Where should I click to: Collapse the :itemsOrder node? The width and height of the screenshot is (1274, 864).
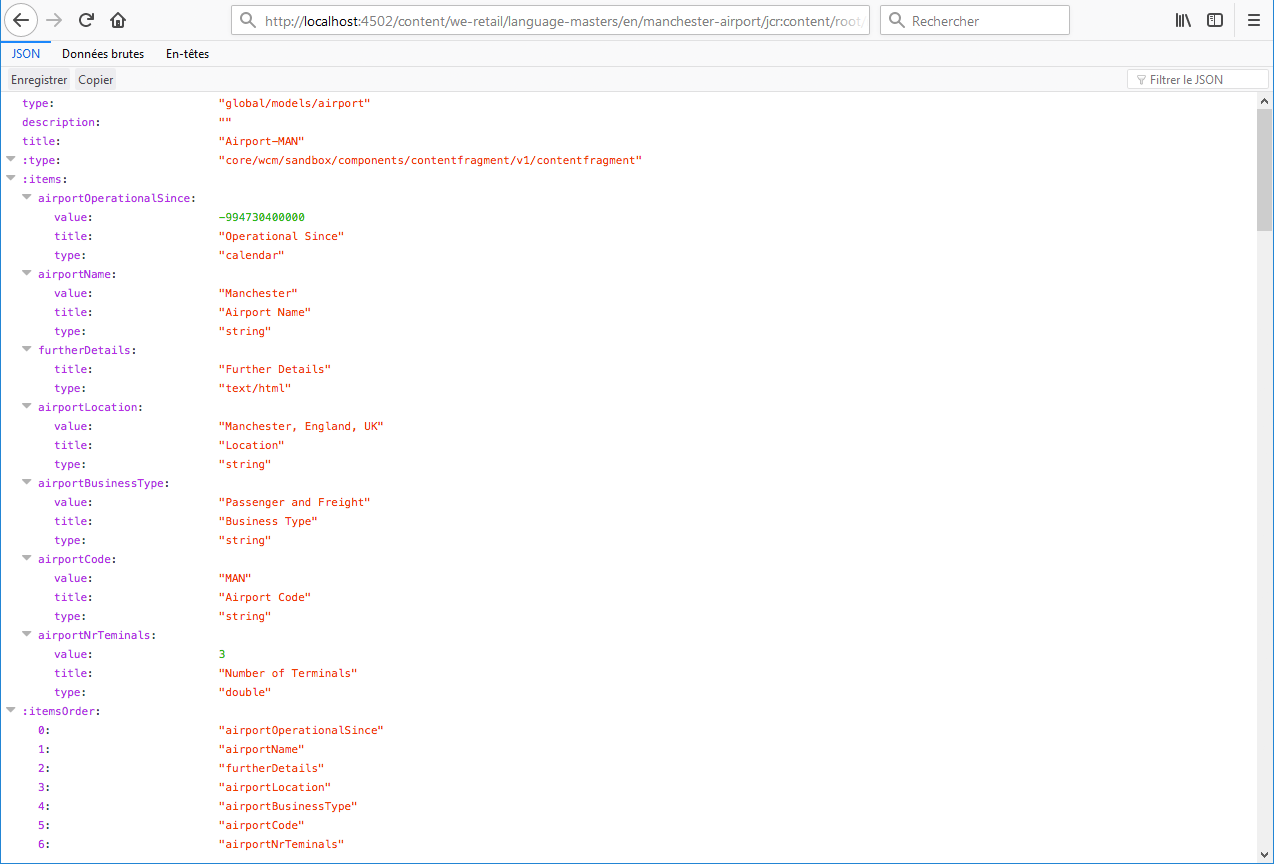(11, 711)
